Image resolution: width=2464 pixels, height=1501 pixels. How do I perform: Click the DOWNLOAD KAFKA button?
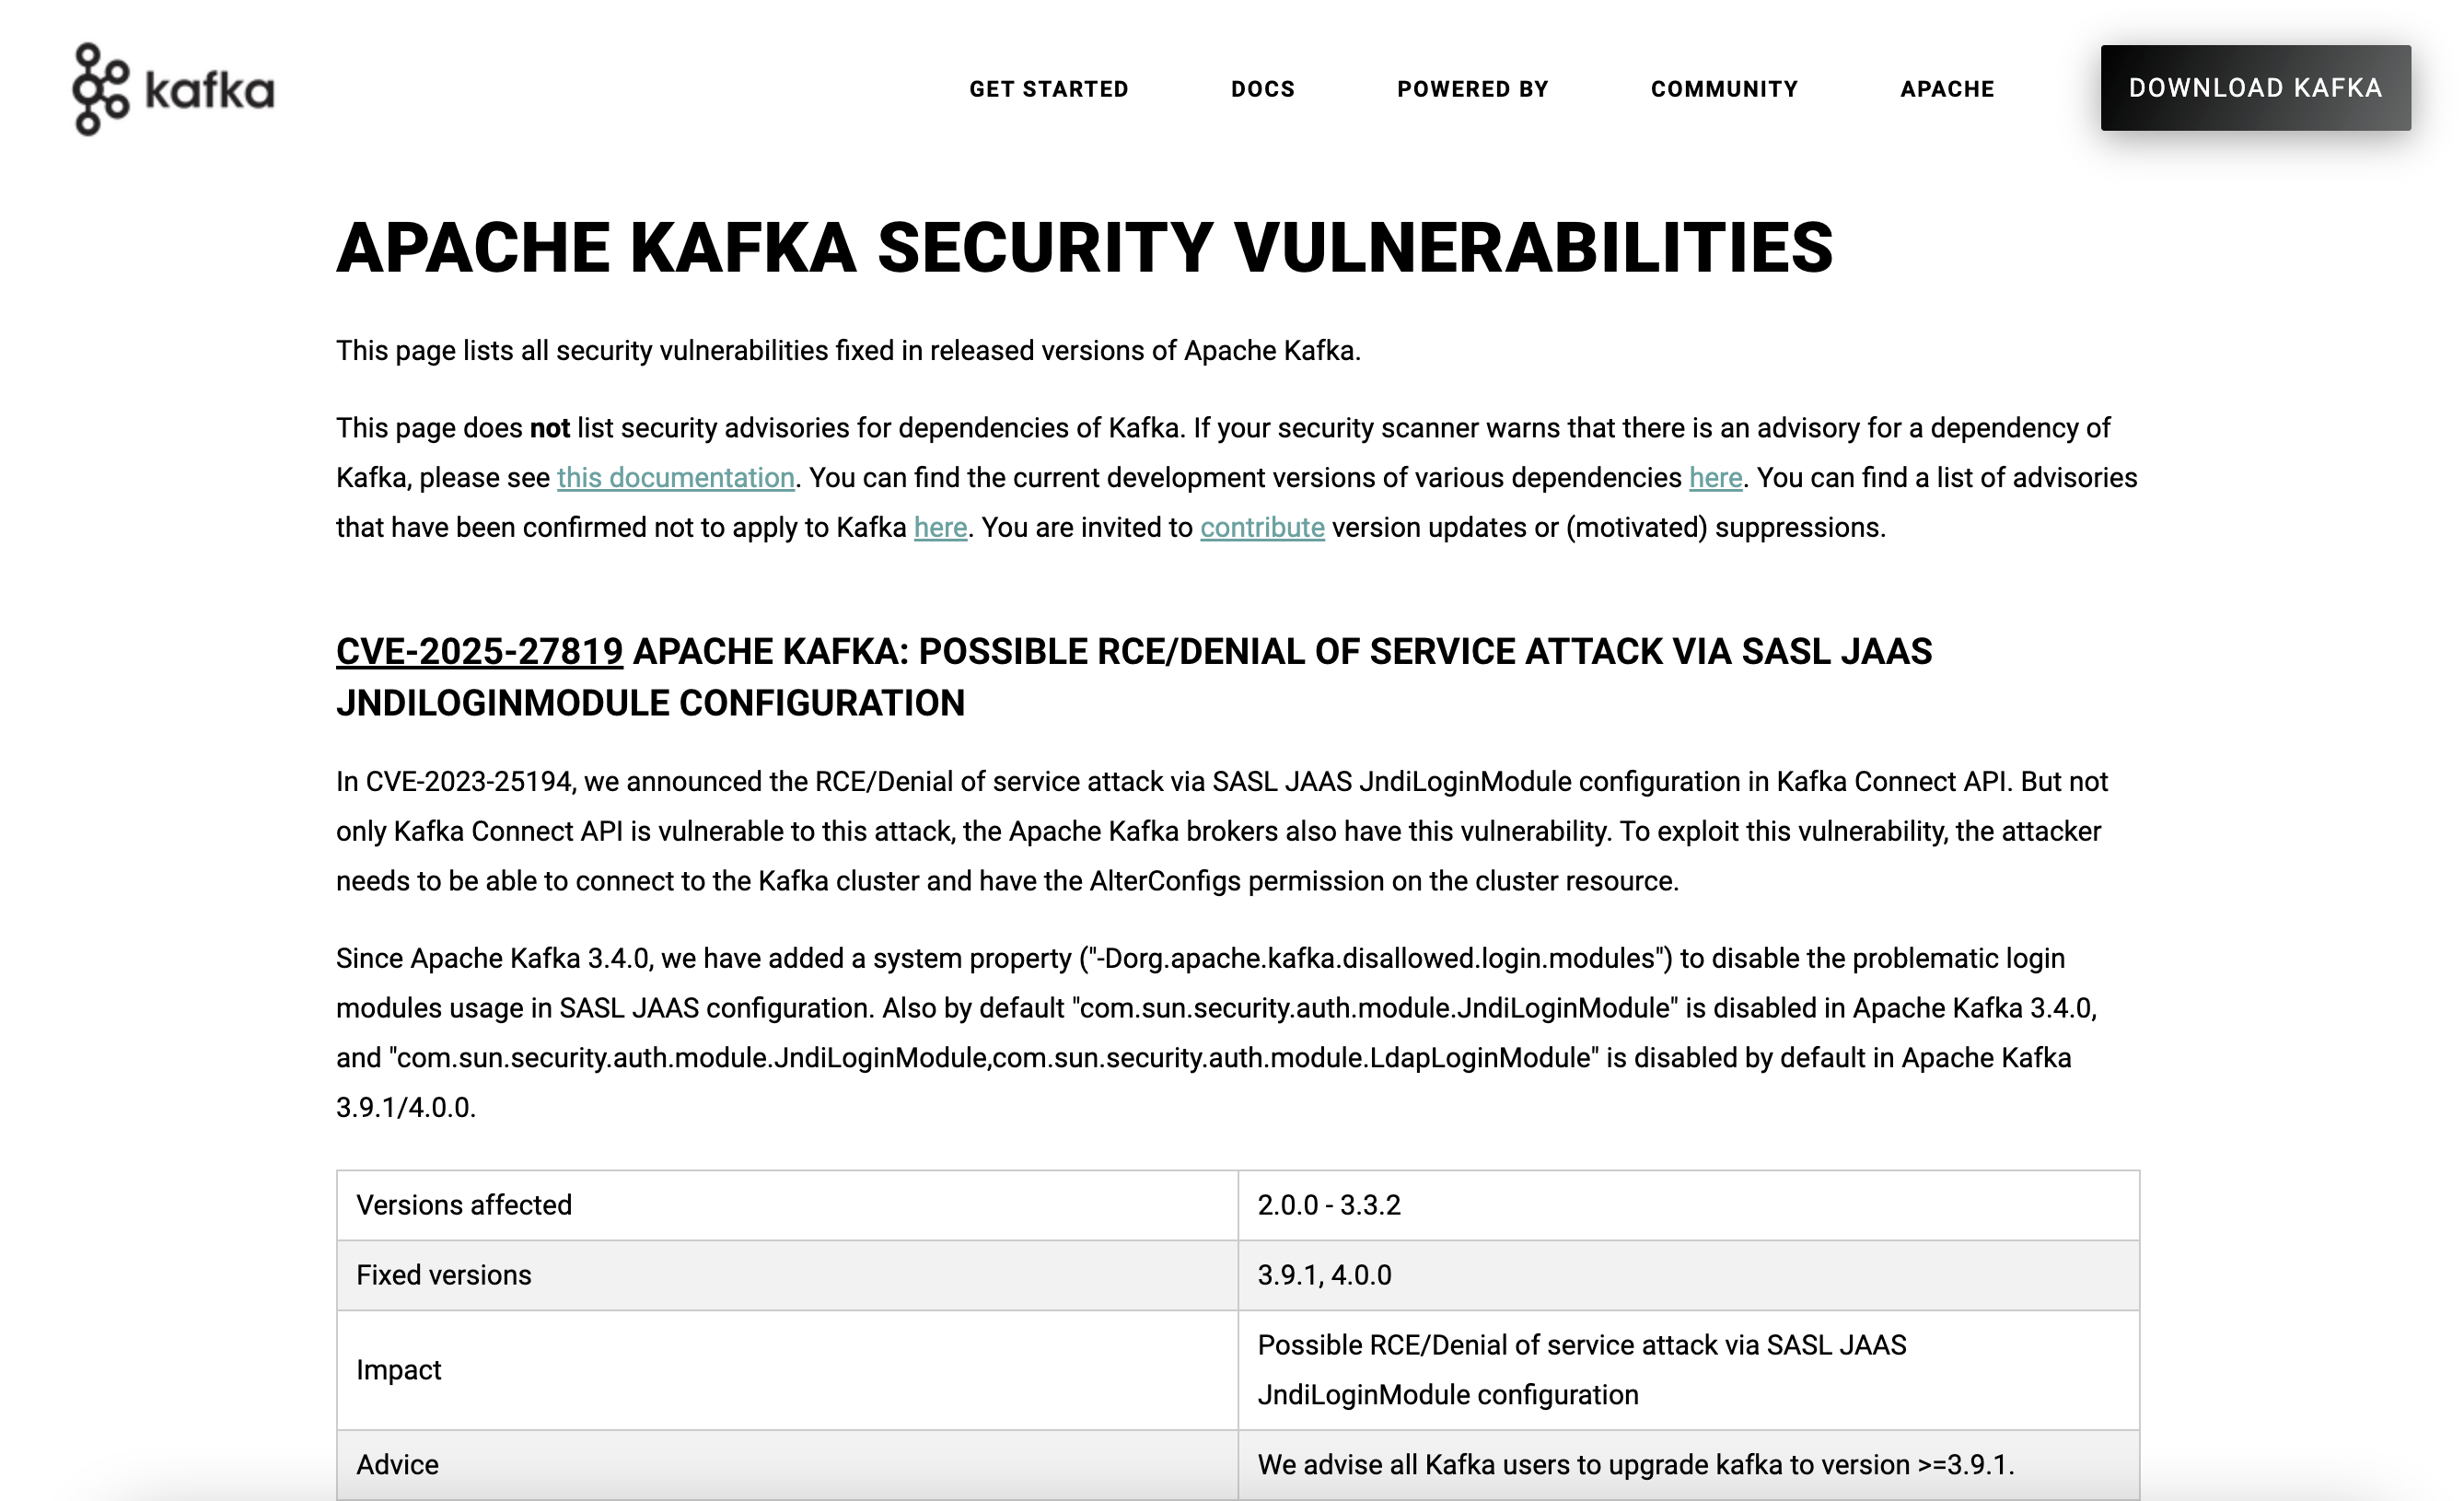point(2256,88)
